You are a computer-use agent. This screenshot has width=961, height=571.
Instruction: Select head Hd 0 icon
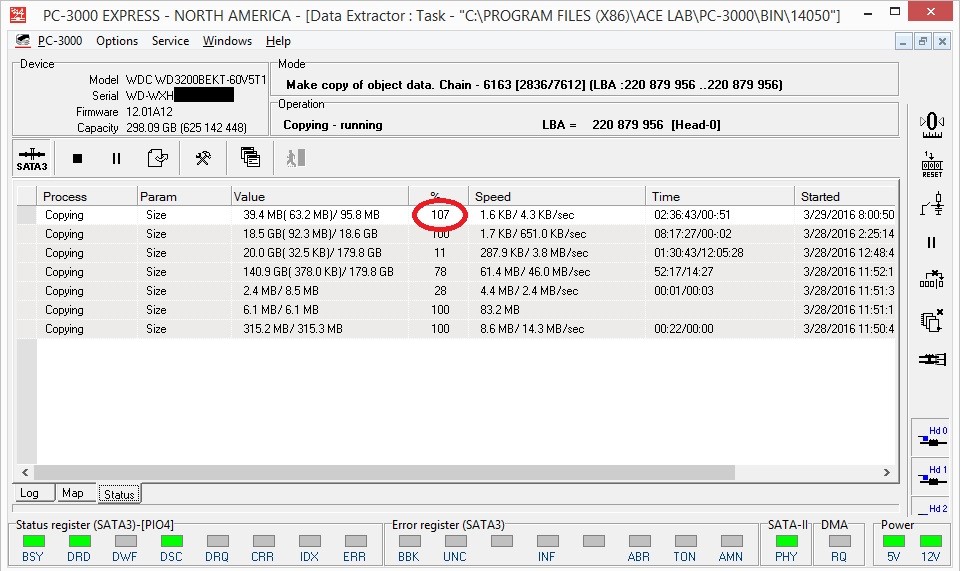pos(932,436)
